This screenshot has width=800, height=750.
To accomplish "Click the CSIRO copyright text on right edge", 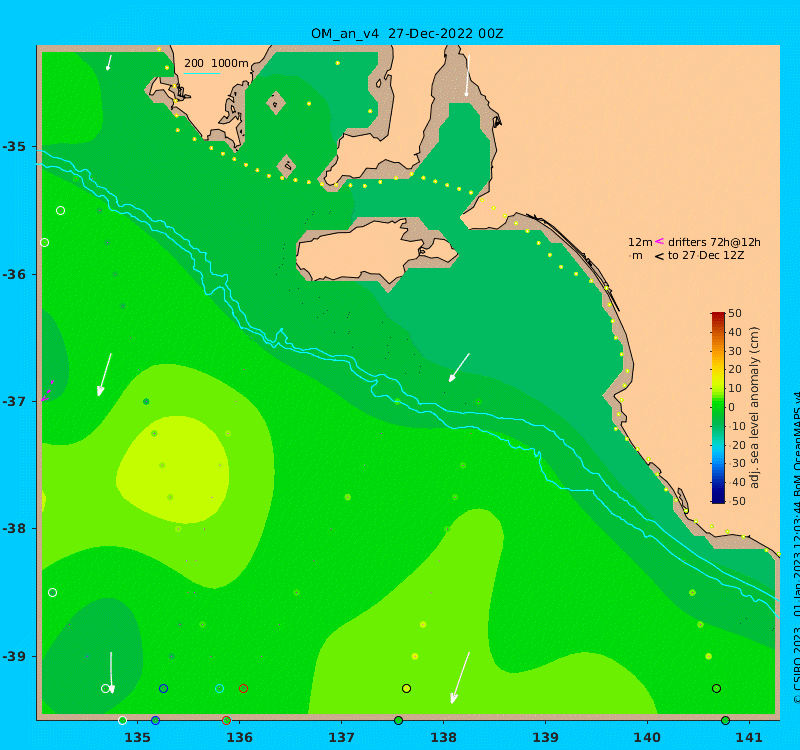I will (x=796, y=548).
